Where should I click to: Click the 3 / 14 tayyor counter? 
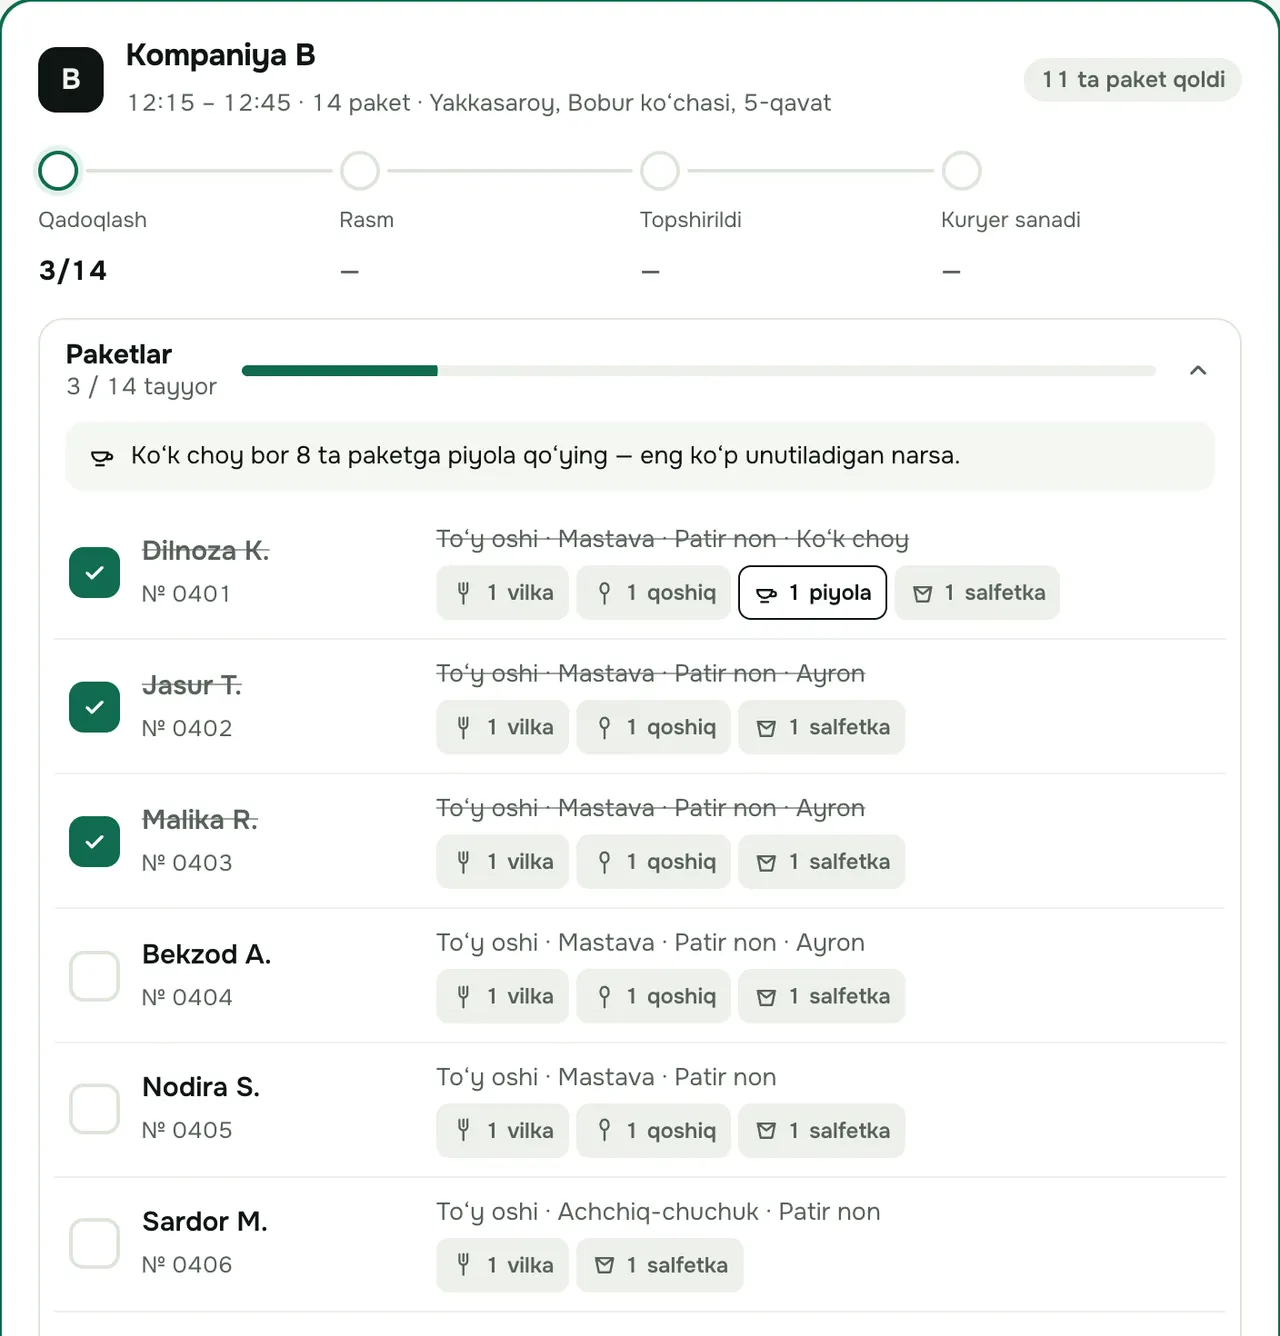(142, 387)
